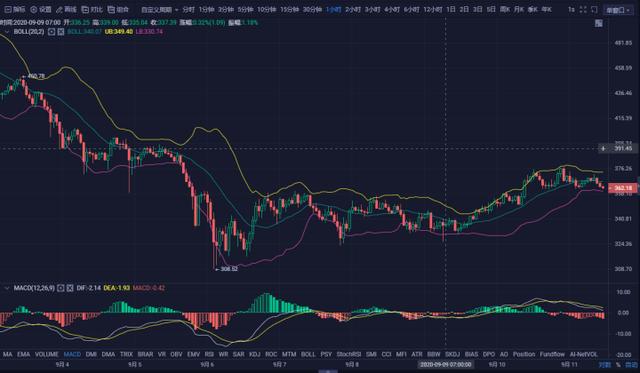The width and height of the screenshot is (640, 373).
Task: Open the window layout dropdown at top right
Action: click(618, 10)
